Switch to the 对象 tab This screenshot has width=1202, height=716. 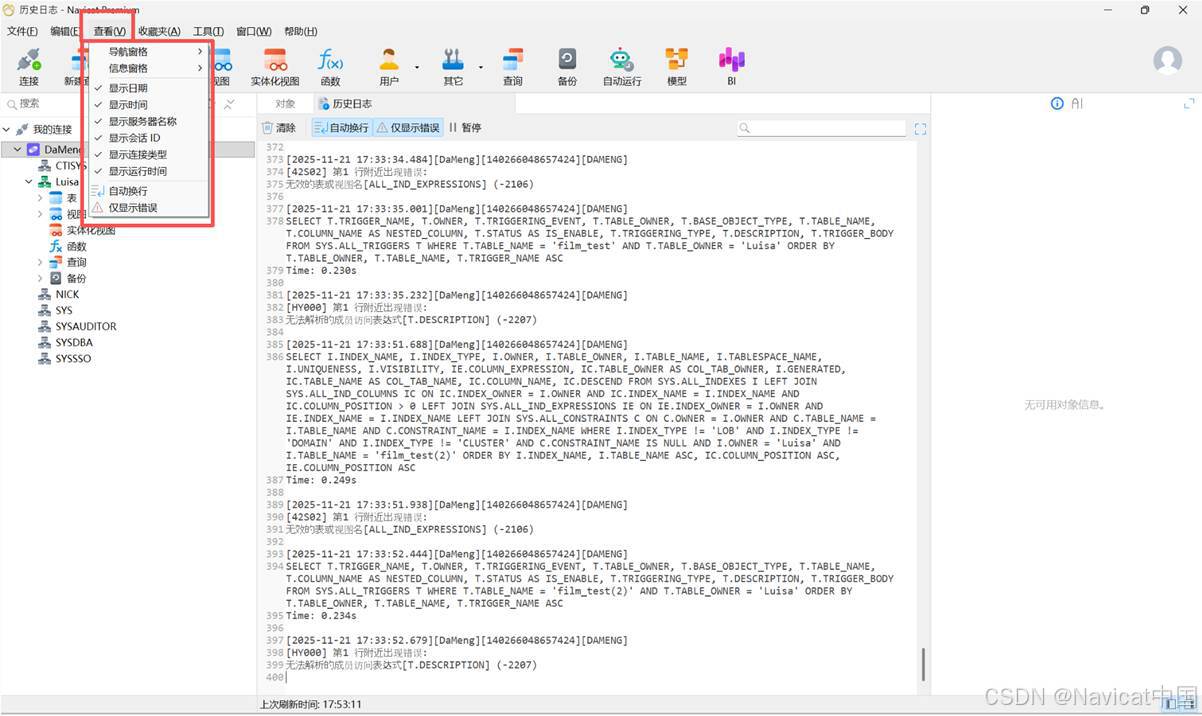(x=285, y=104)
